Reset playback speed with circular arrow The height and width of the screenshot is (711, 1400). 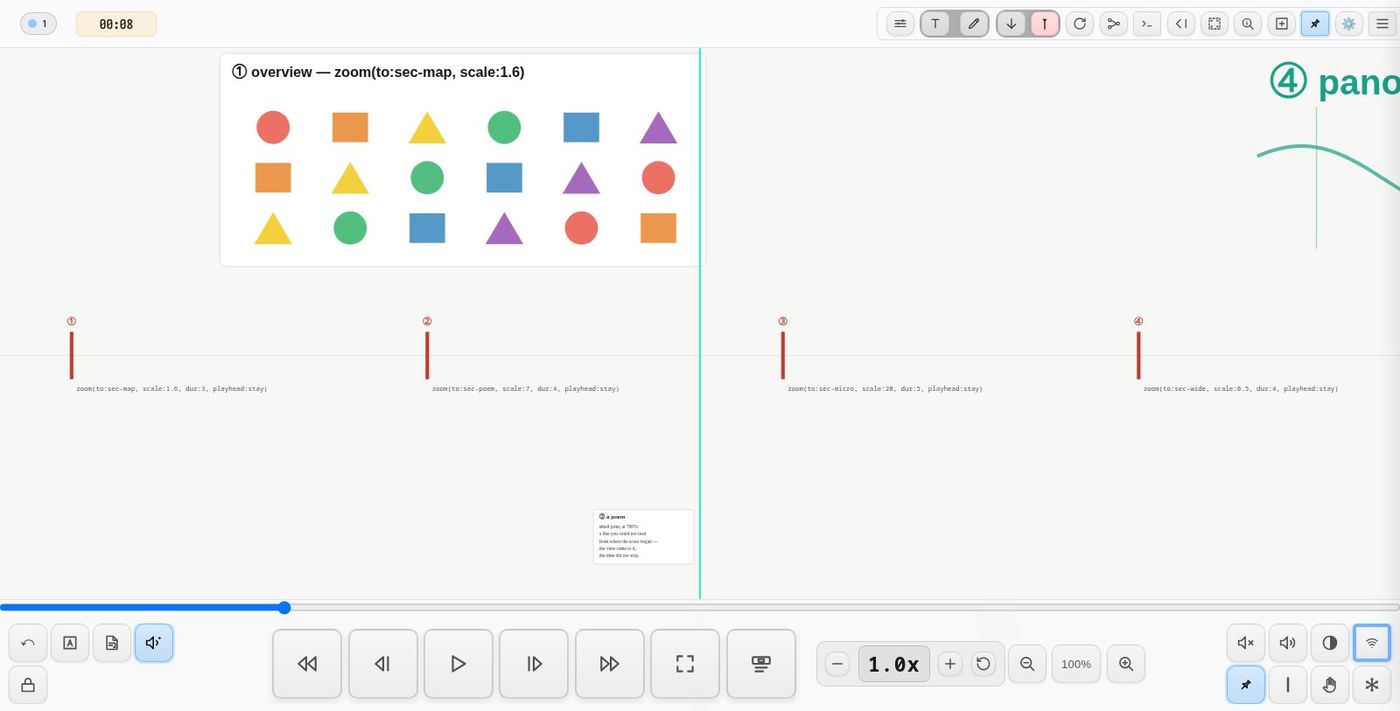983,664
